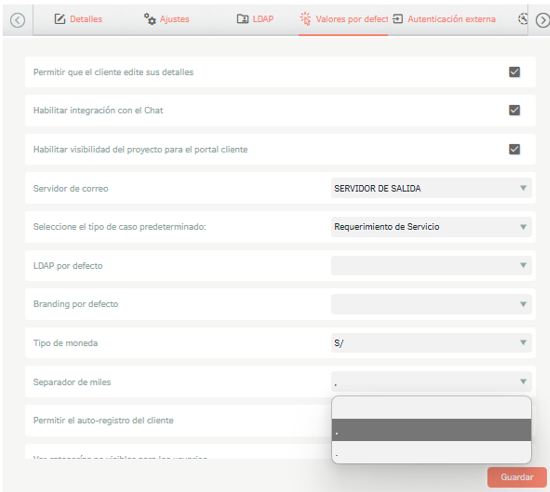Click the partially hidden icon after Autenticación externa

pyautogui.click(x=523, y=19)
